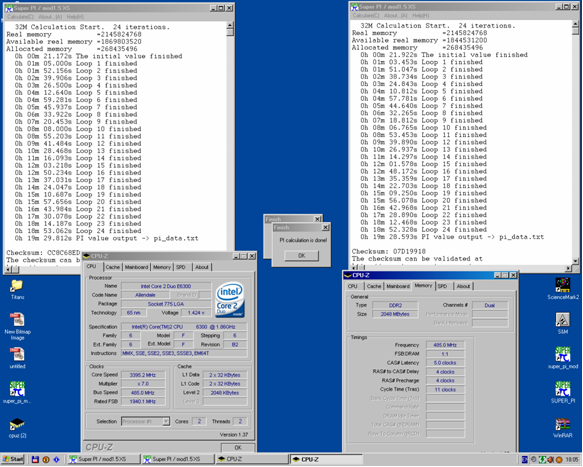Select the SUPER_PI desktop icon

[563, 392]
